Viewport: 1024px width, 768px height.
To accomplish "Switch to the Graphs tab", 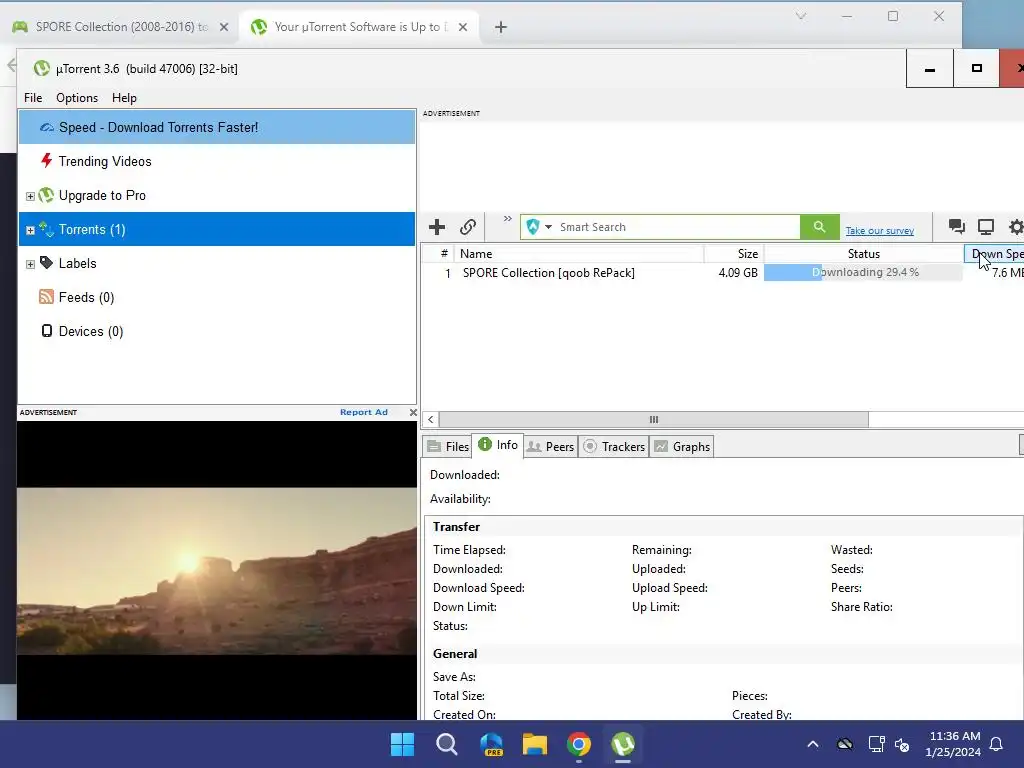I will 682,447.
